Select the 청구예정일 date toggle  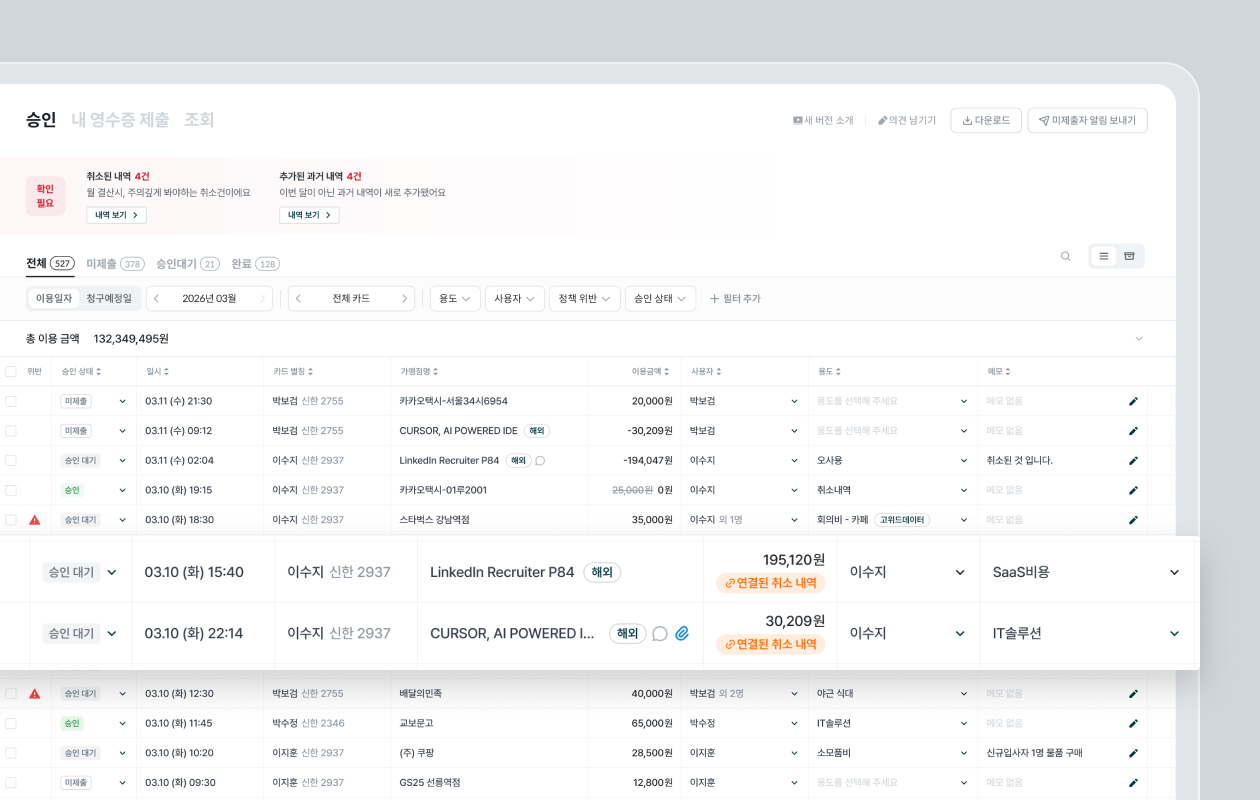click(x=108, y=298)
